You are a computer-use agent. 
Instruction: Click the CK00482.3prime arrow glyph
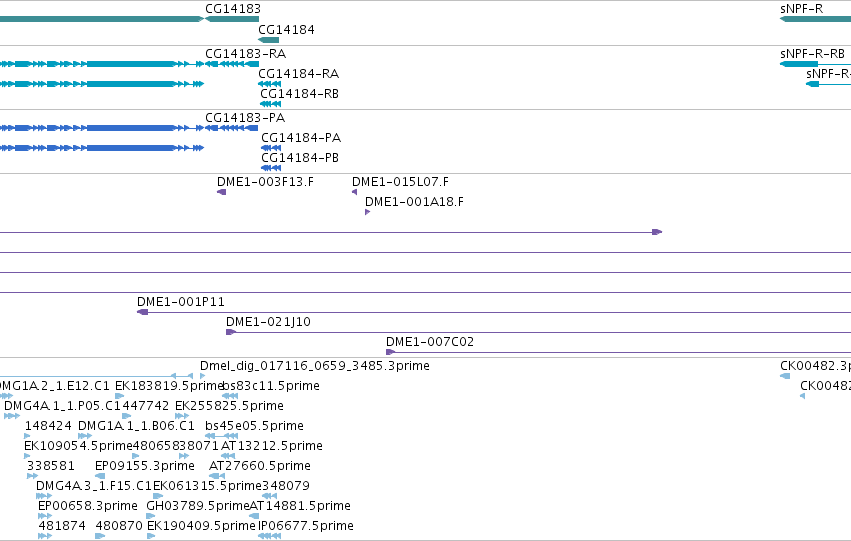785,376
